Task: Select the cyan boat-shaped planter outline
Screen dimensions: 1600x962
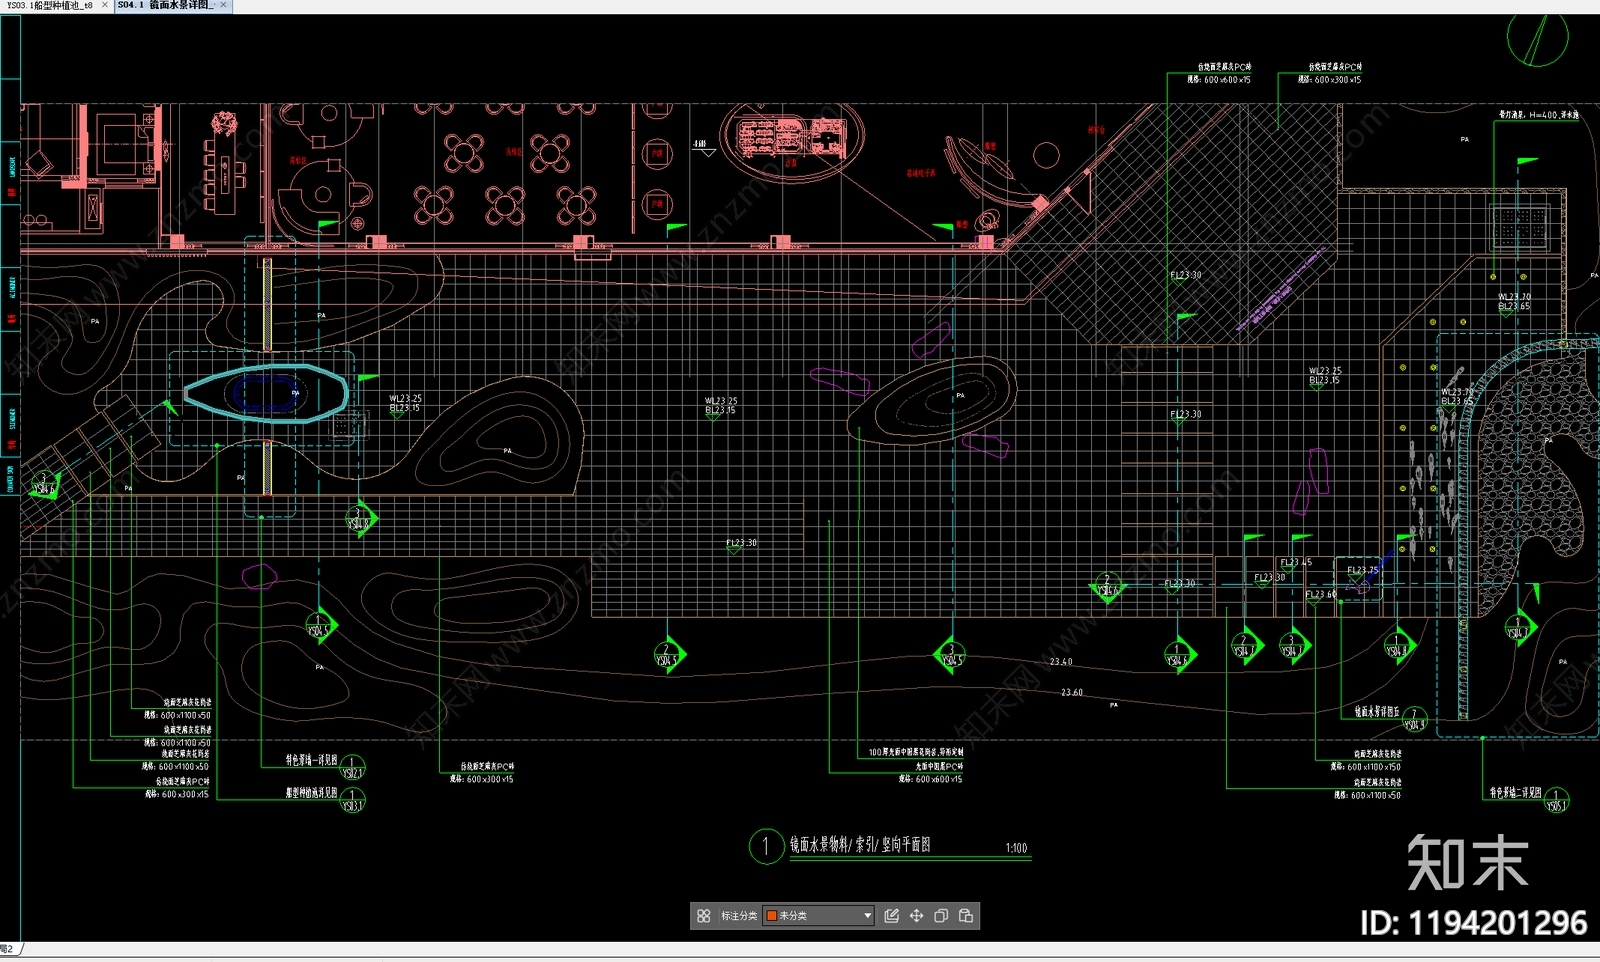Action: click(x=266, y=393)
